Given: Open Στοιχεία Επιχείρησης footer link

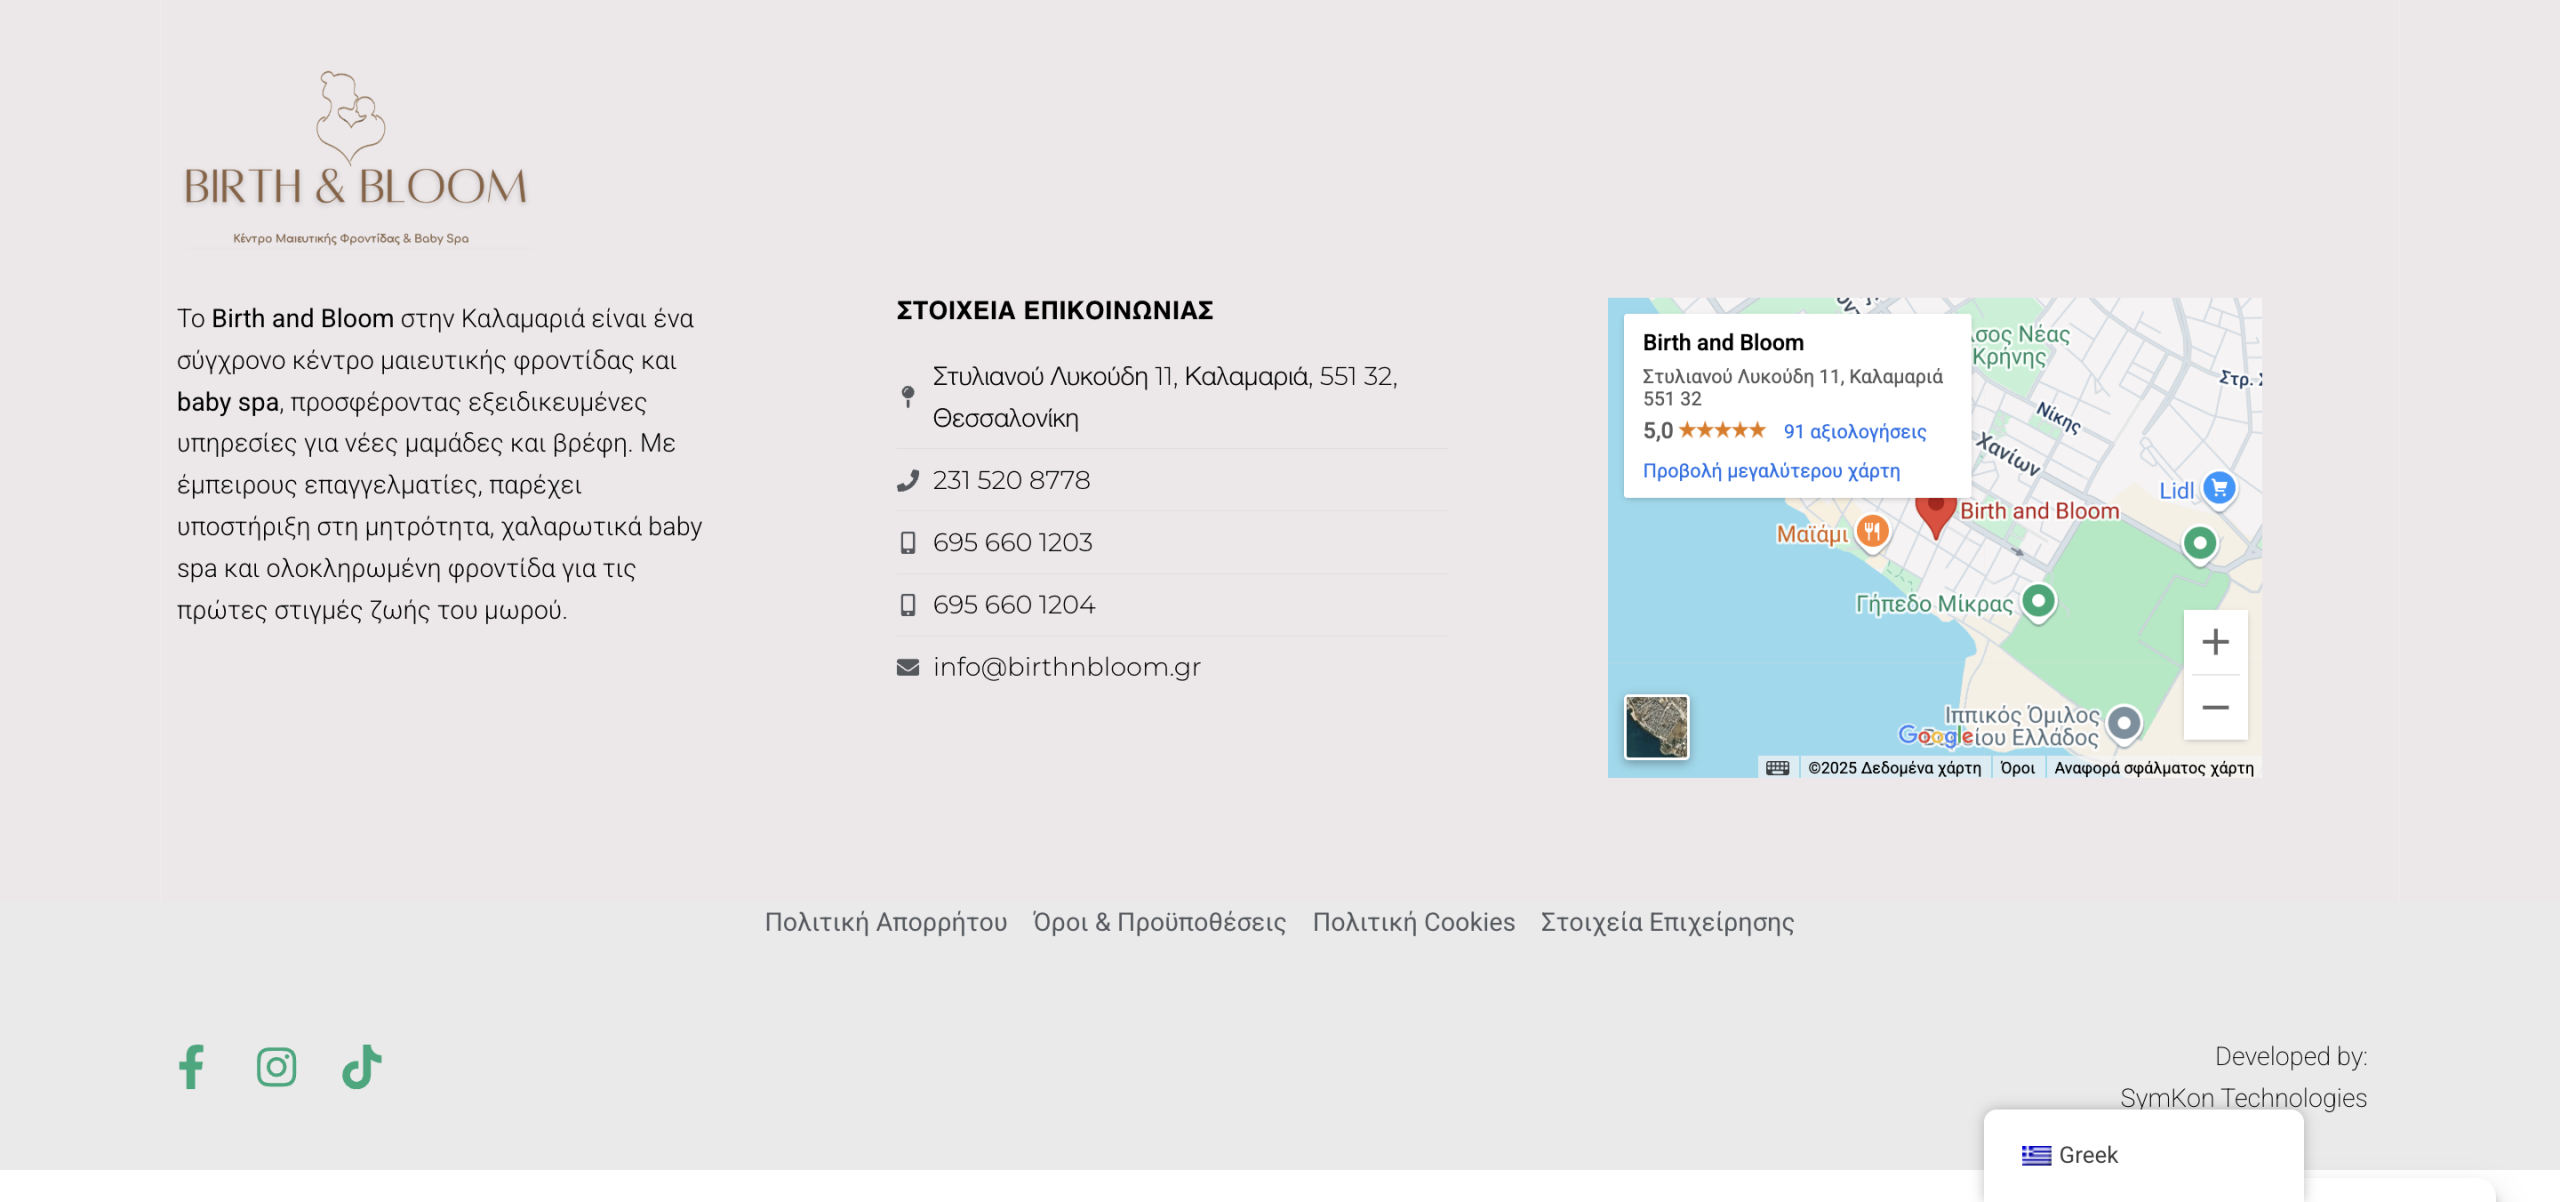Looking at the screenshot, I should click(x=1667, y=922).
